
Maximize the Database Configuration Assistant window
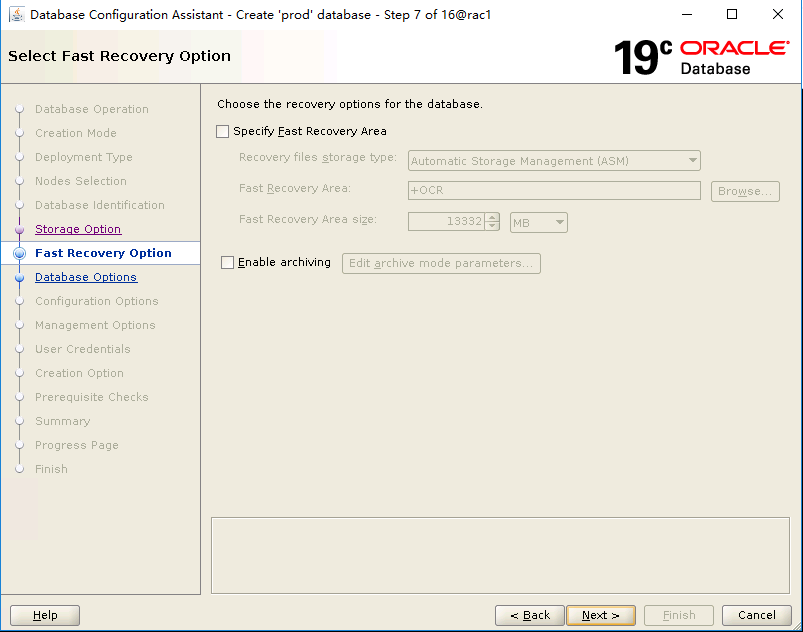[732, 14]
